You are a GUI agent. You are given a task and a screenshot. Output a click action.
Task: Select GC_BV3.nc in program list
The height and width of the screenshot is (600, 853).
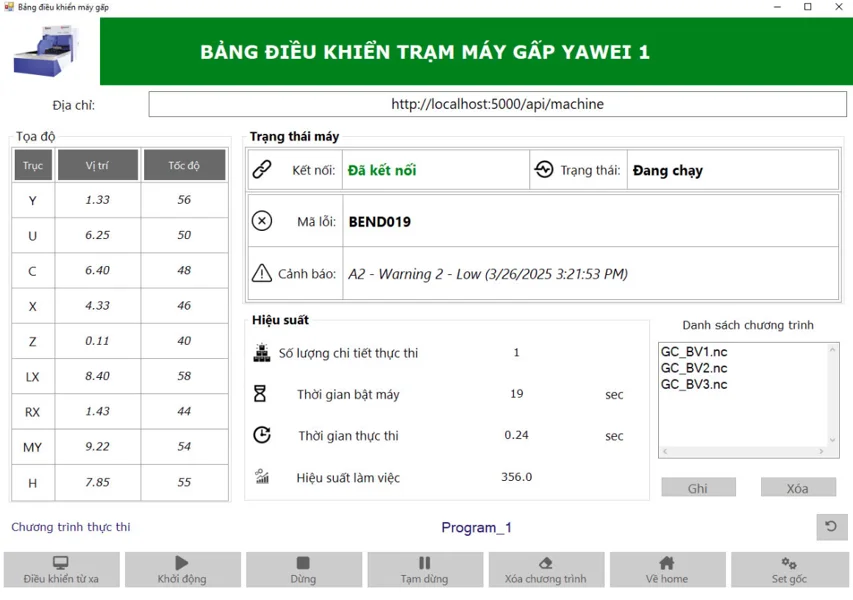[x=694, y=384]
